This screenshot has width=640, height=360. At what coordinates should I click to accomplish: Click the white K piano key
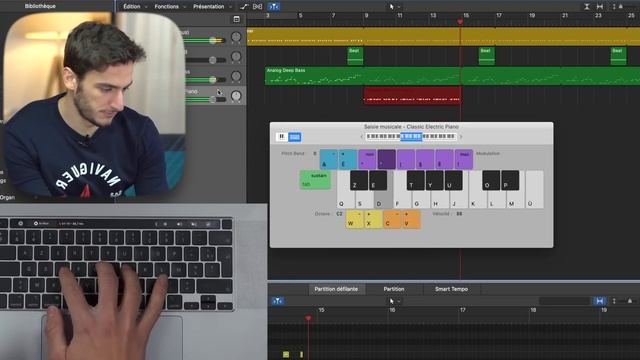click(477, 200)
